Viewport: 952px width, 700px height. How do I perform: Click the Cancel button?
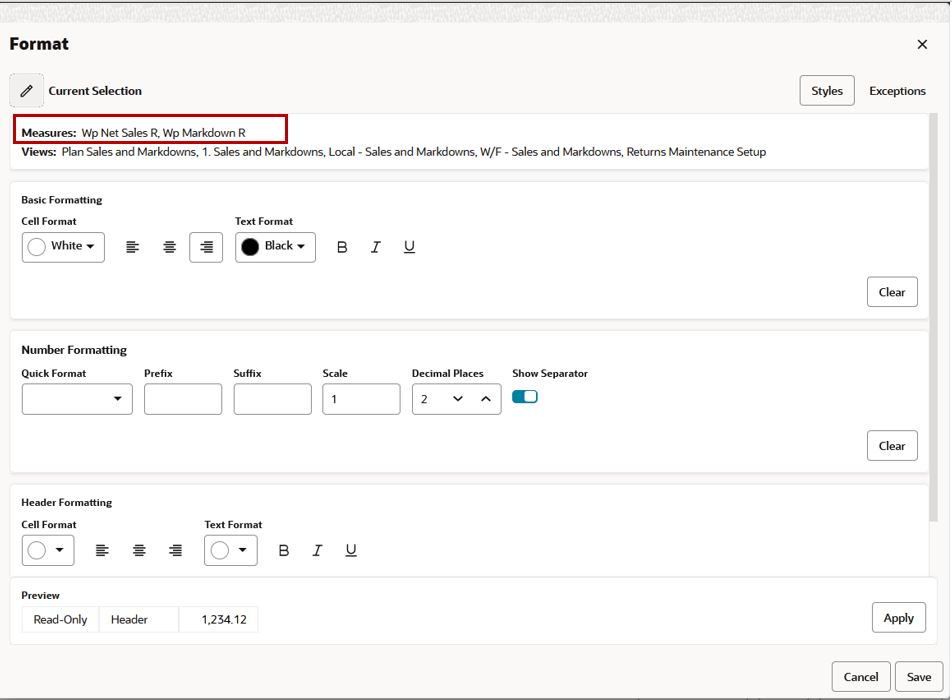tap(861, 677)
